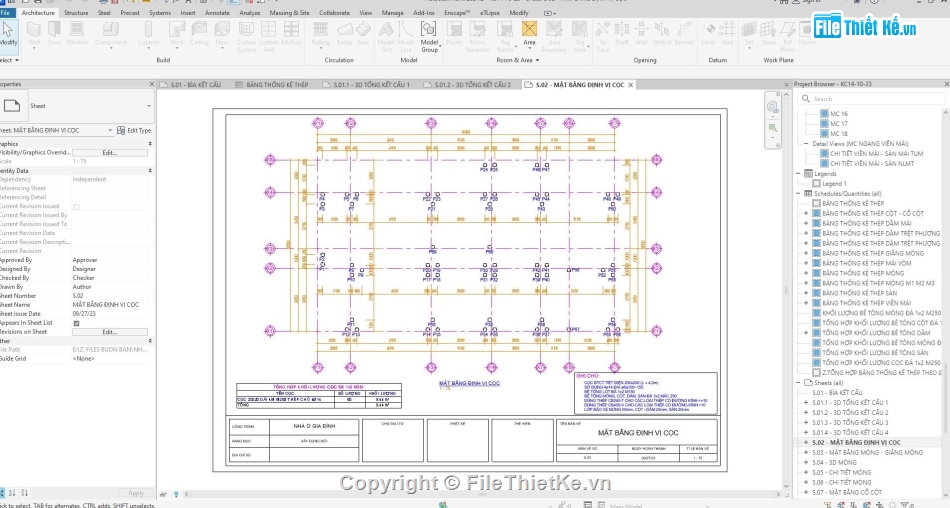Click Revisions on Sheet Edit button
Viewport: 950px width, 508px height.
tap(110, 332)
